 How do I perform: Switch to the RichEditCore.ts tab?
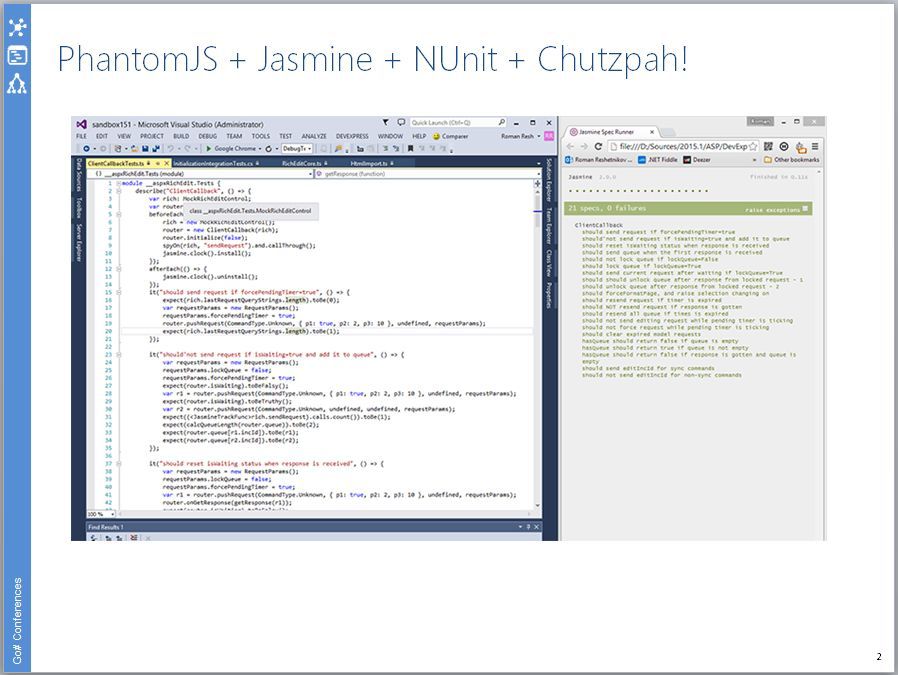[301, 163]
